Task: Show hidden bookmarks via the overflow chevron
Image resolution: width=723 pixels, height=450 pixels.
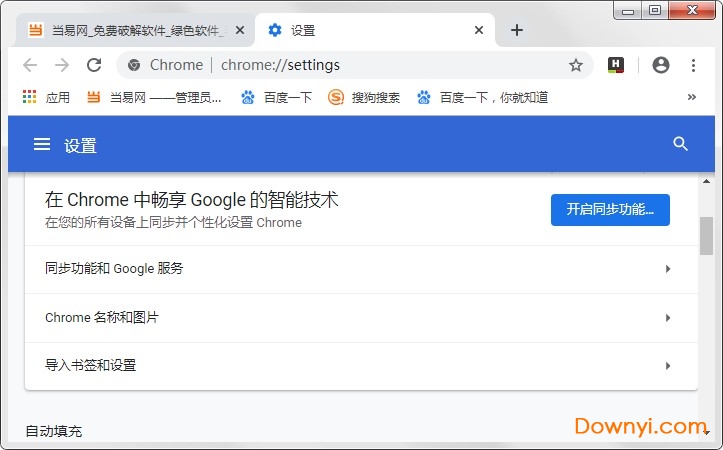Action: click(x=691, y=97)
